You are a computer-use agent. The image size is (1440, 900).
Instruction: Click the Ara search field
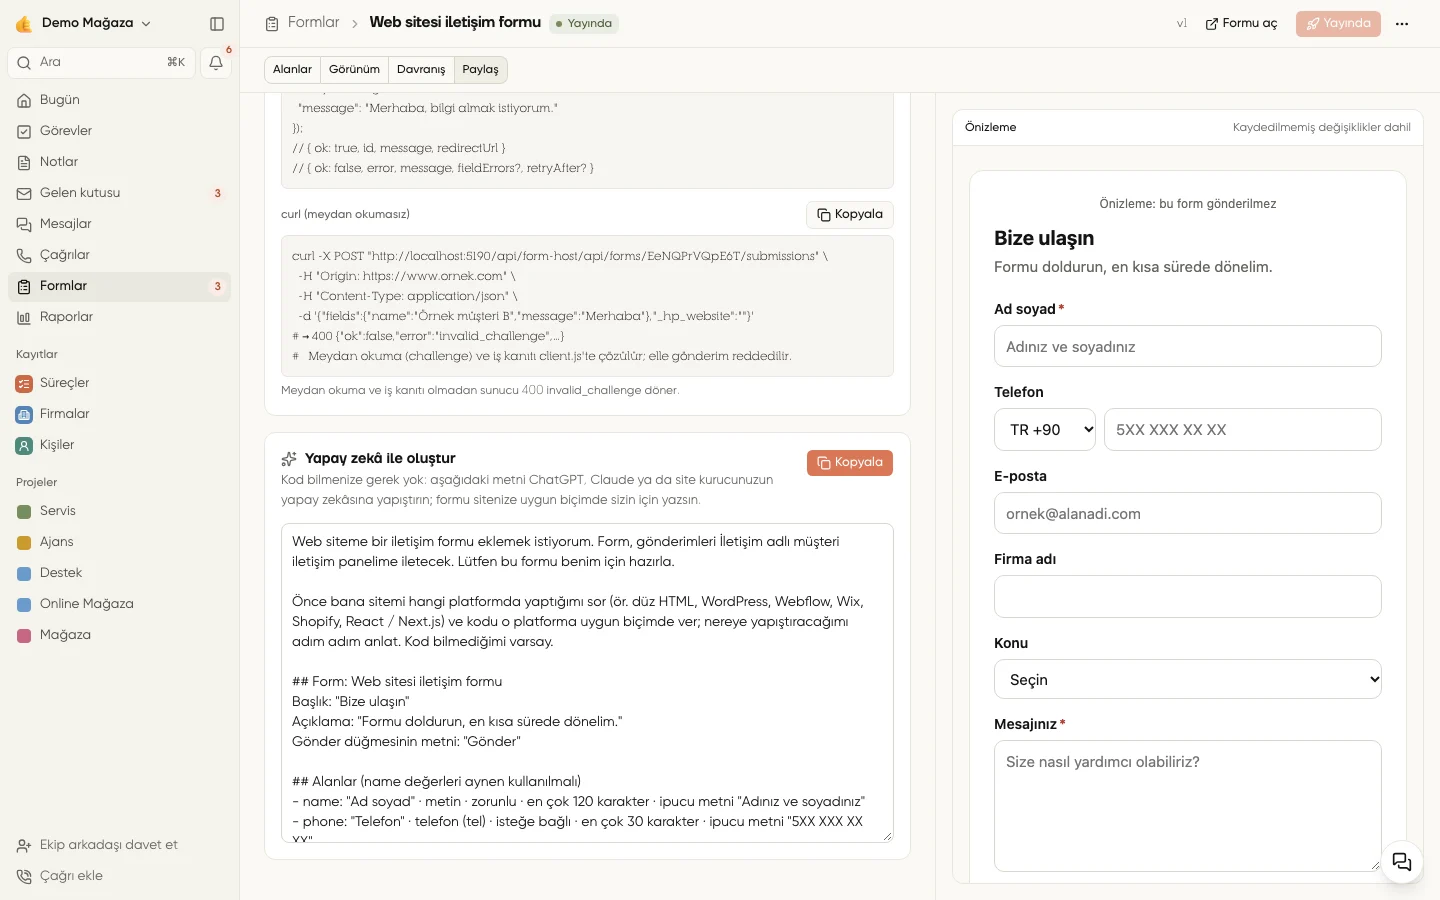point(102,62)
